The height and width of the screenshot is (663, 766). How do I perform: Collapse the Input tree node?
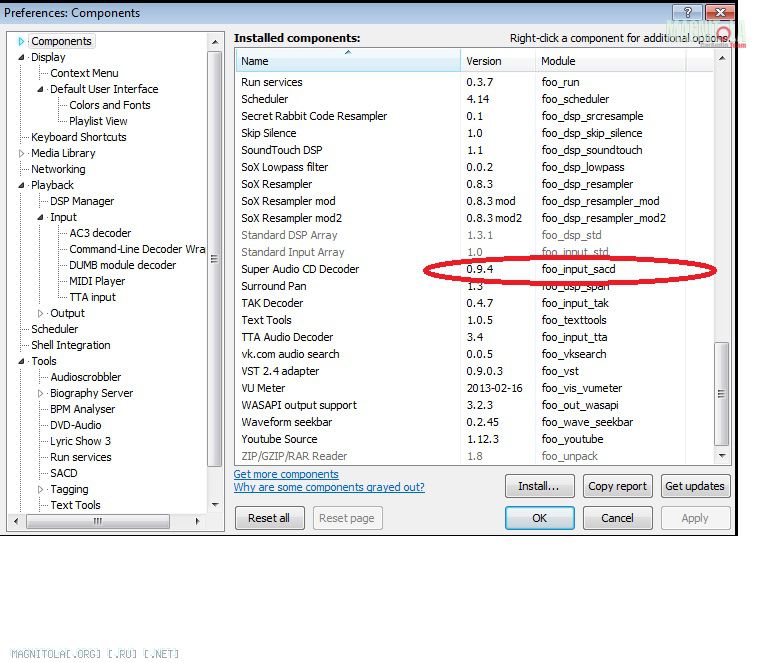(40, 217)
